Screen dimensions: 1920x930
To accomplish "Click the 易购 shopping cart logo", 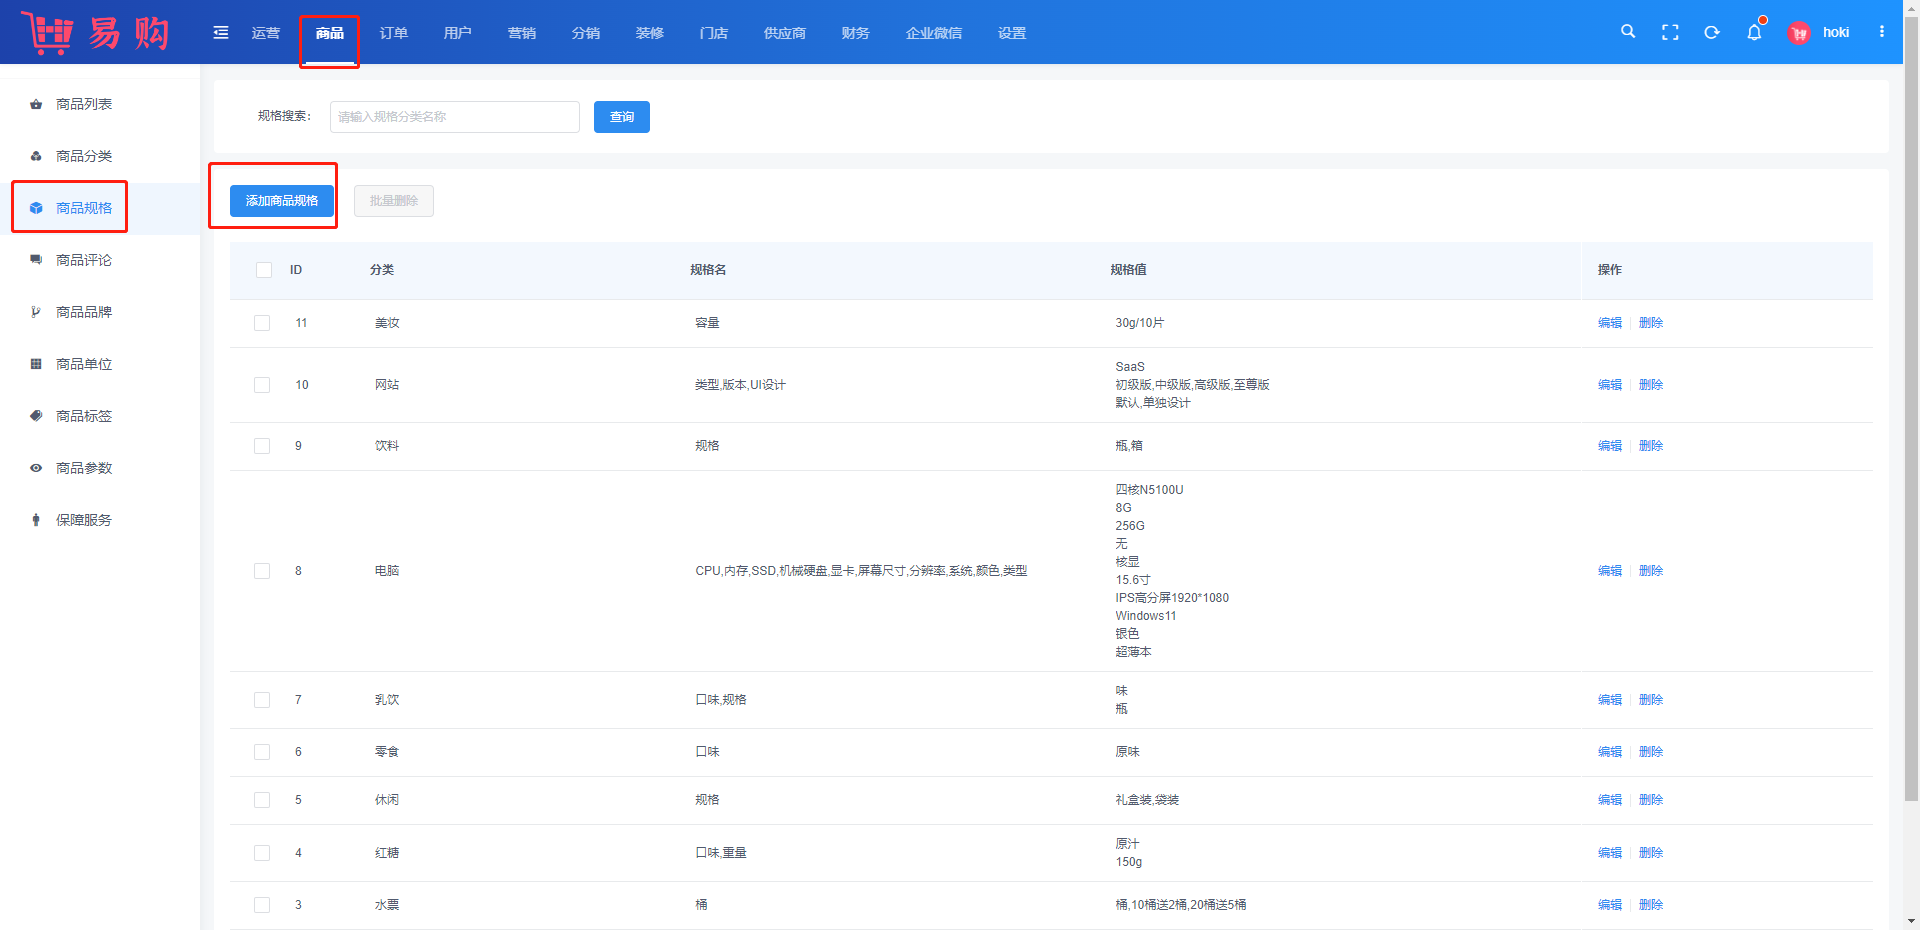I will tap(95, 33).
